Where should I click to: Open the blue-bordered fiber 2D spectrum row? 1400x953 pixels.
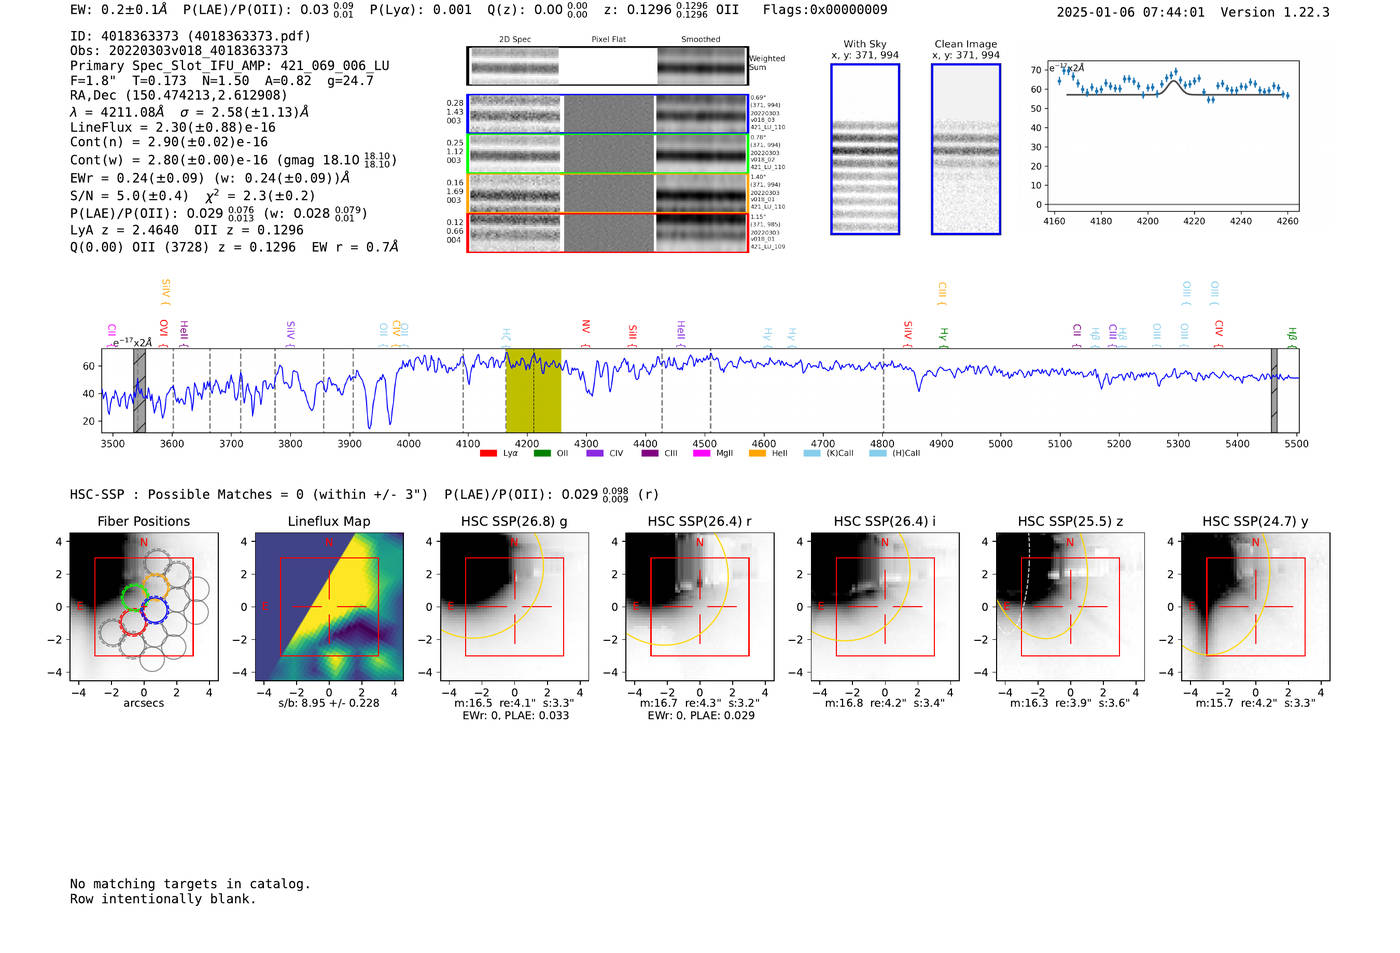[x=607, y=114]
